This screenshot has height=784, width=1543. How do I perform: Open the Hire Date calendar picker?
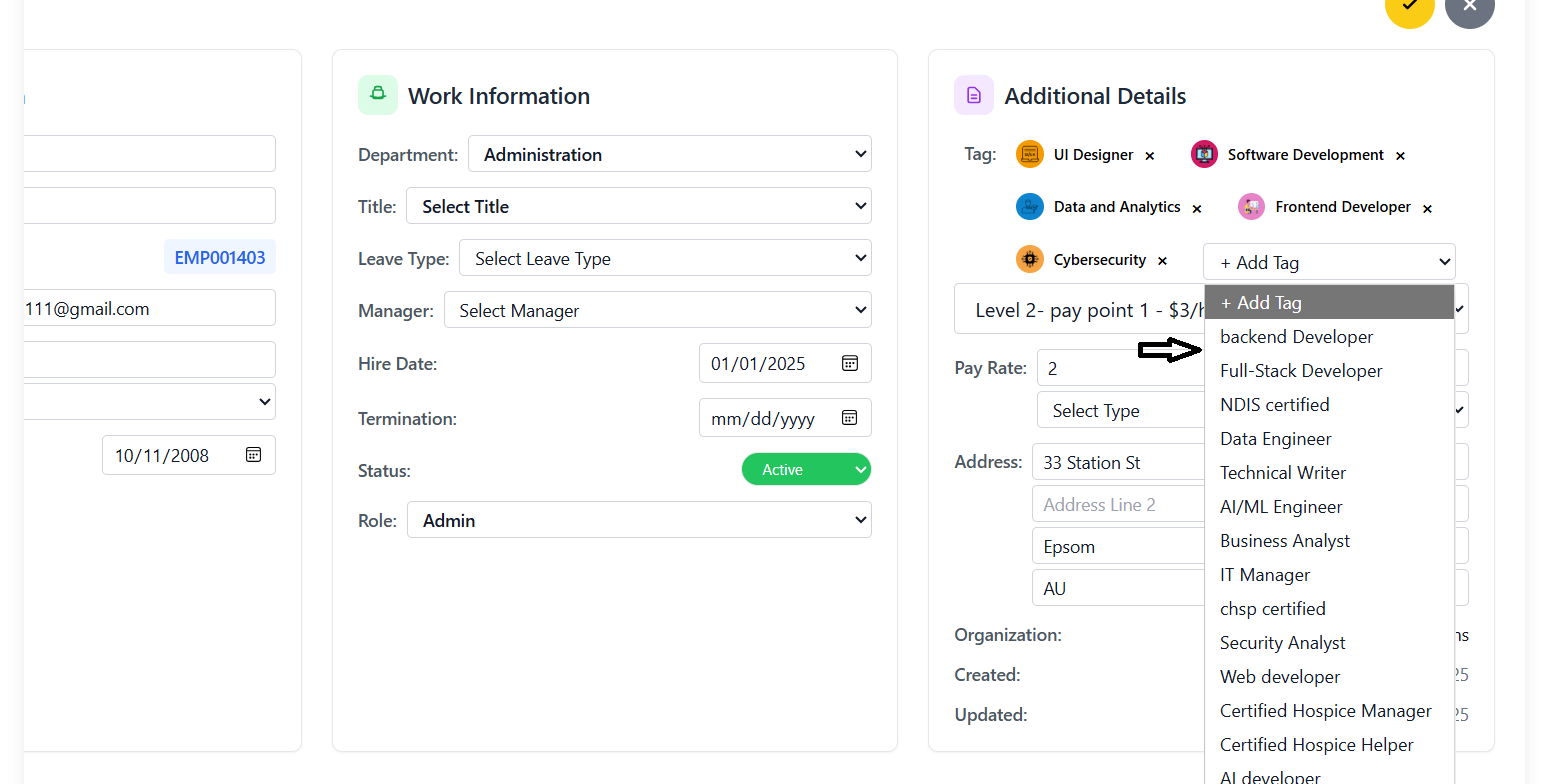(850, 364)
